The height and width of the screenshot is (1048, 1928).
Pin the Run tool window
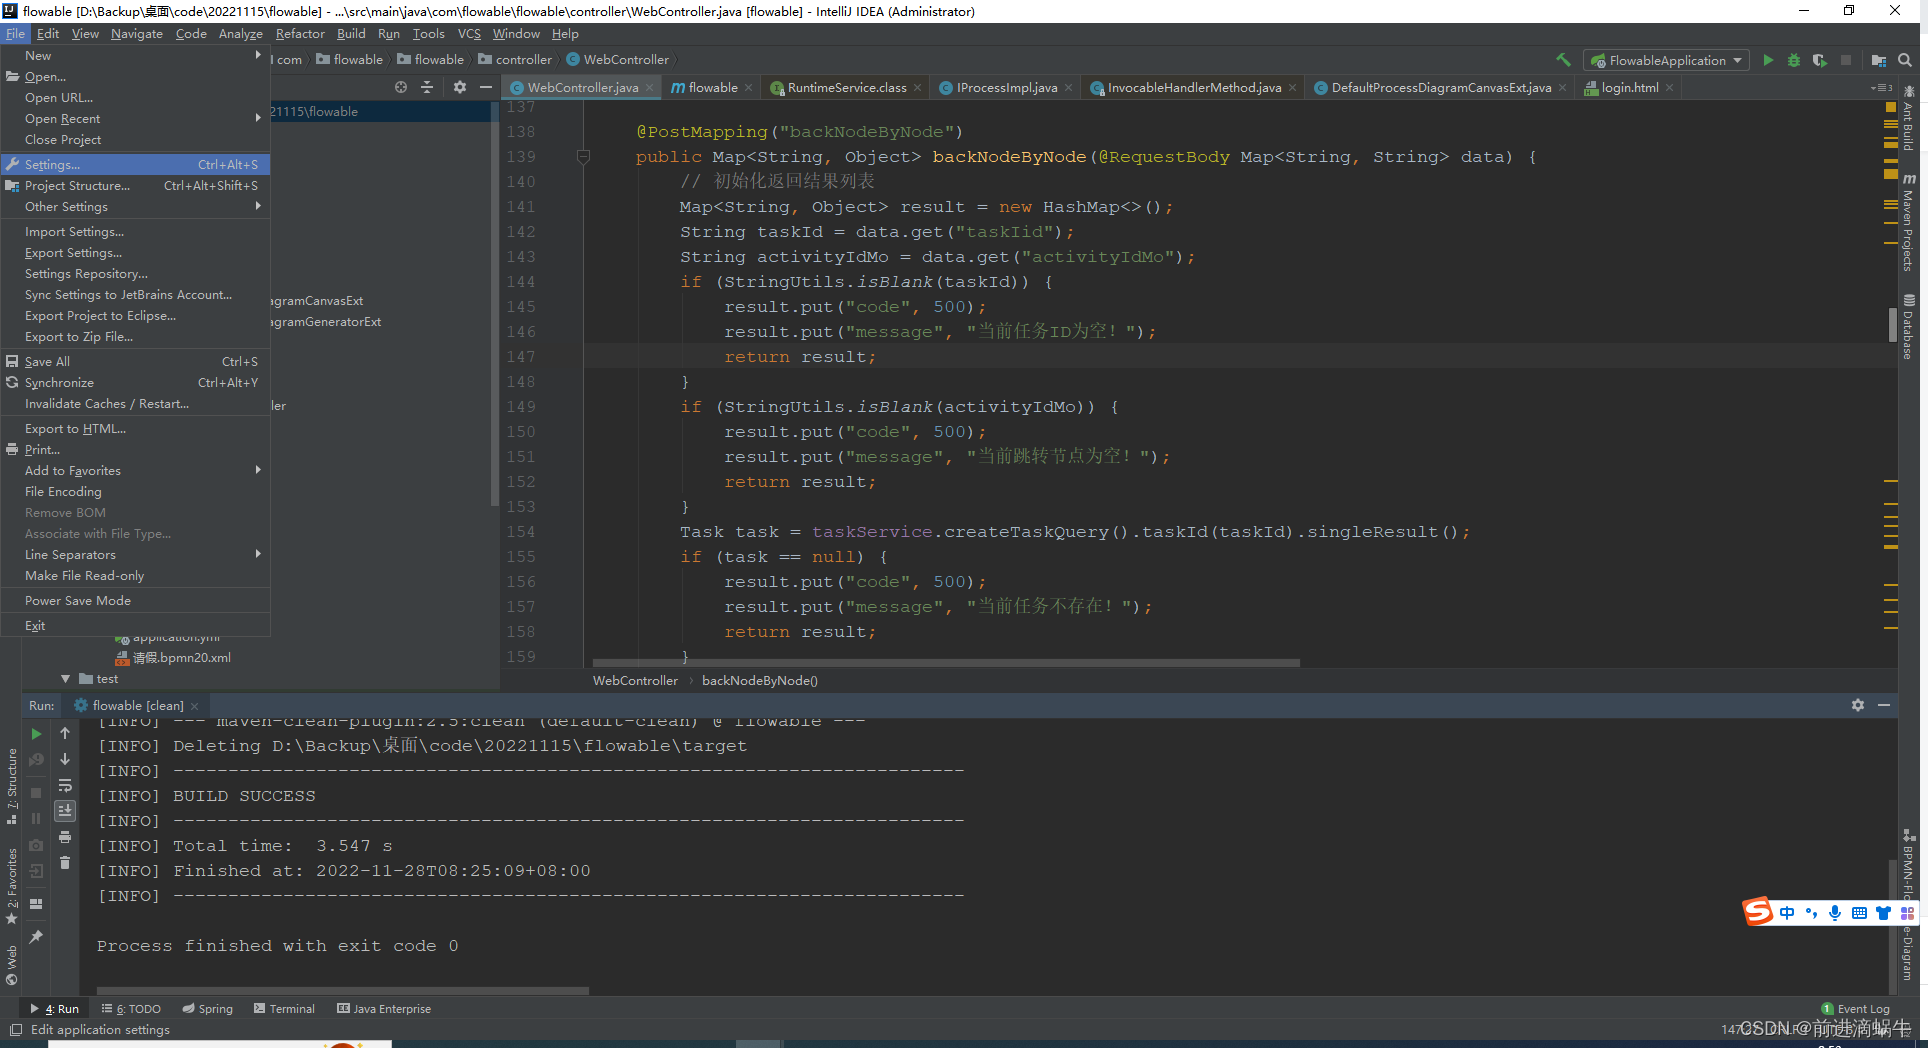pos(36,938)
